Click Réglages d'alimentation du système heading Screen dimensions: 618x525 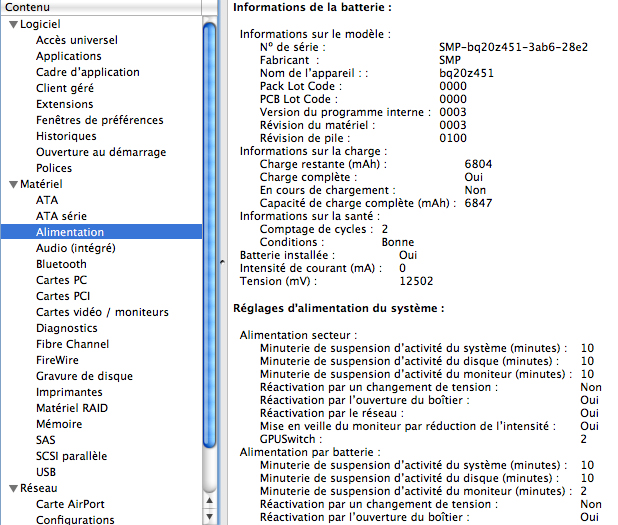[339, 308]
